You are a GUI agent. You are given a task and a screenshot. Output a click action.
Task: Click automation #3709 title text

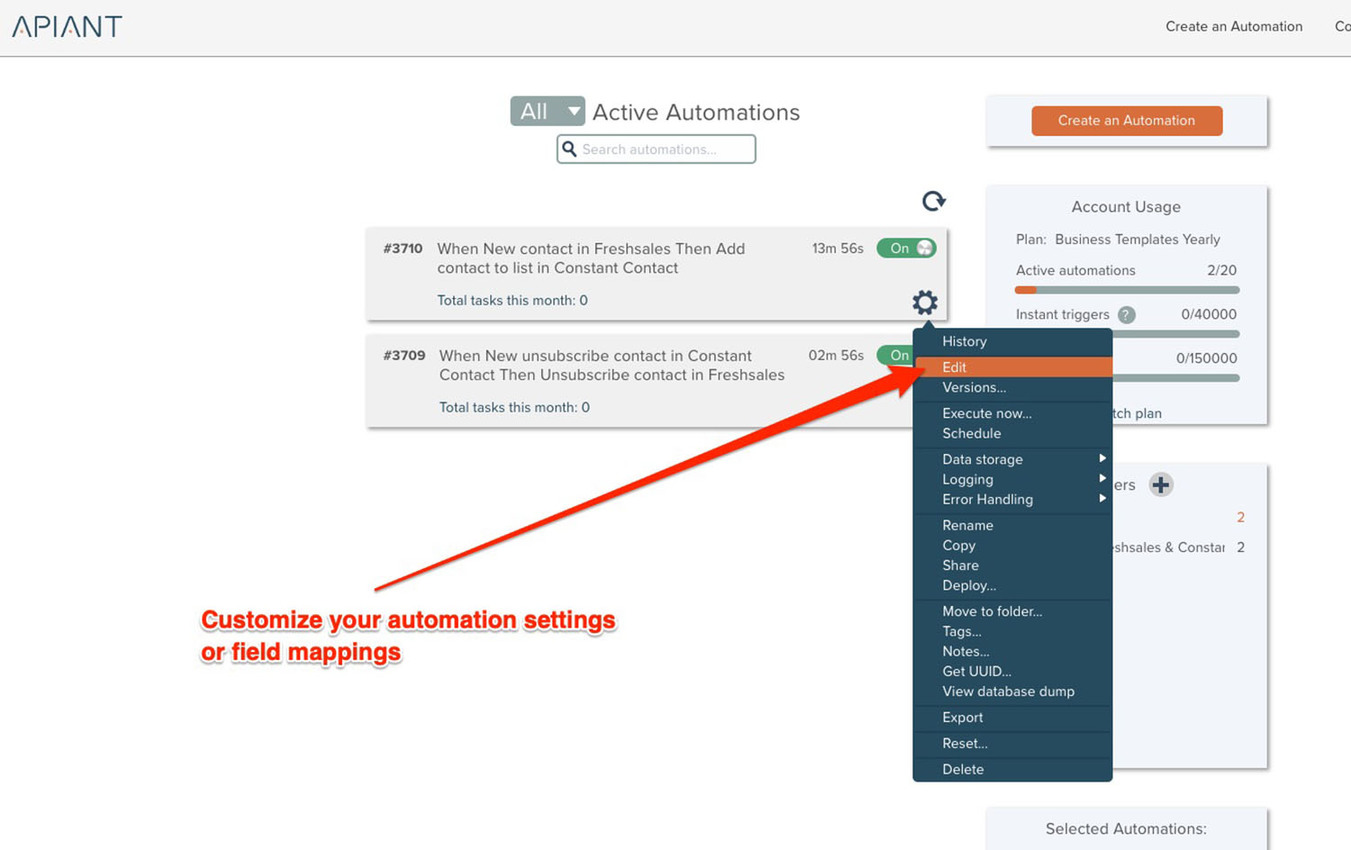(612, 365)
